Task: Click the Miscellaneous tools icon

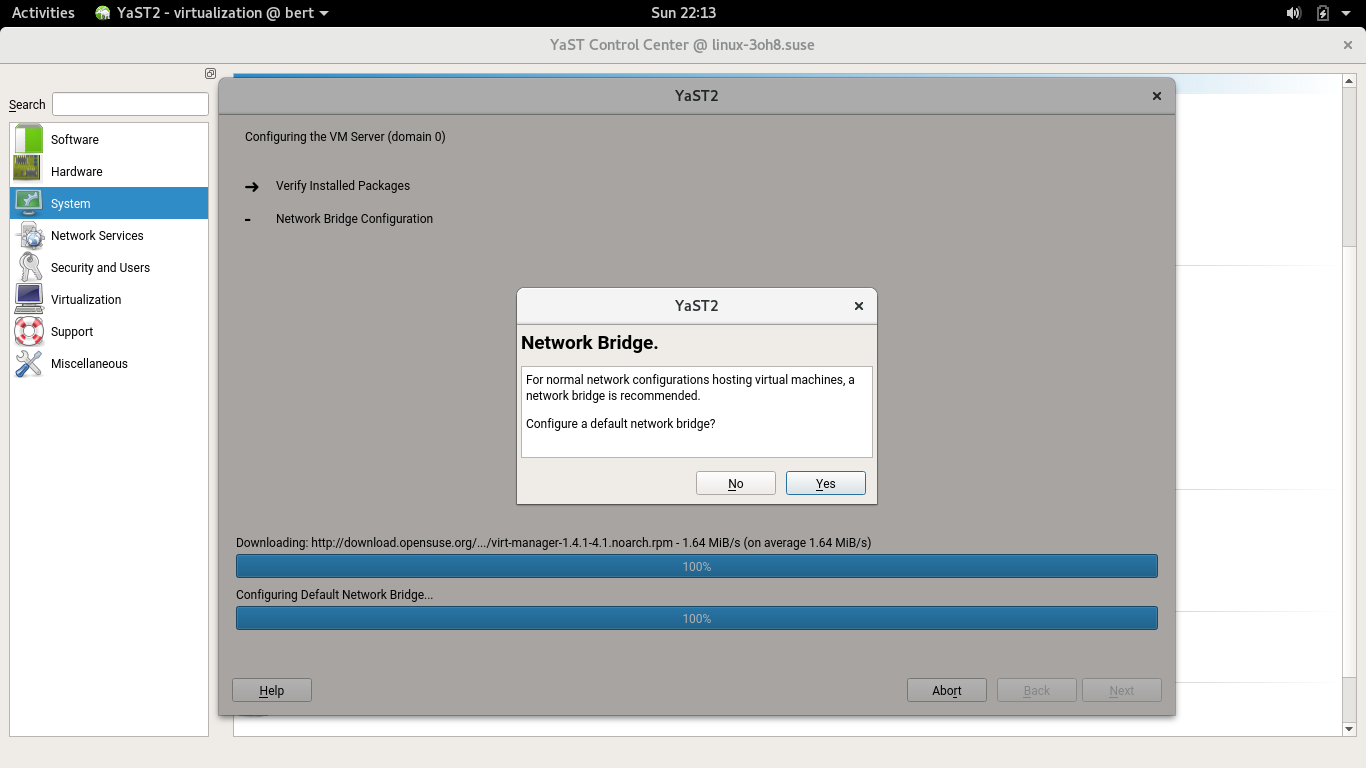Action: 29,363
